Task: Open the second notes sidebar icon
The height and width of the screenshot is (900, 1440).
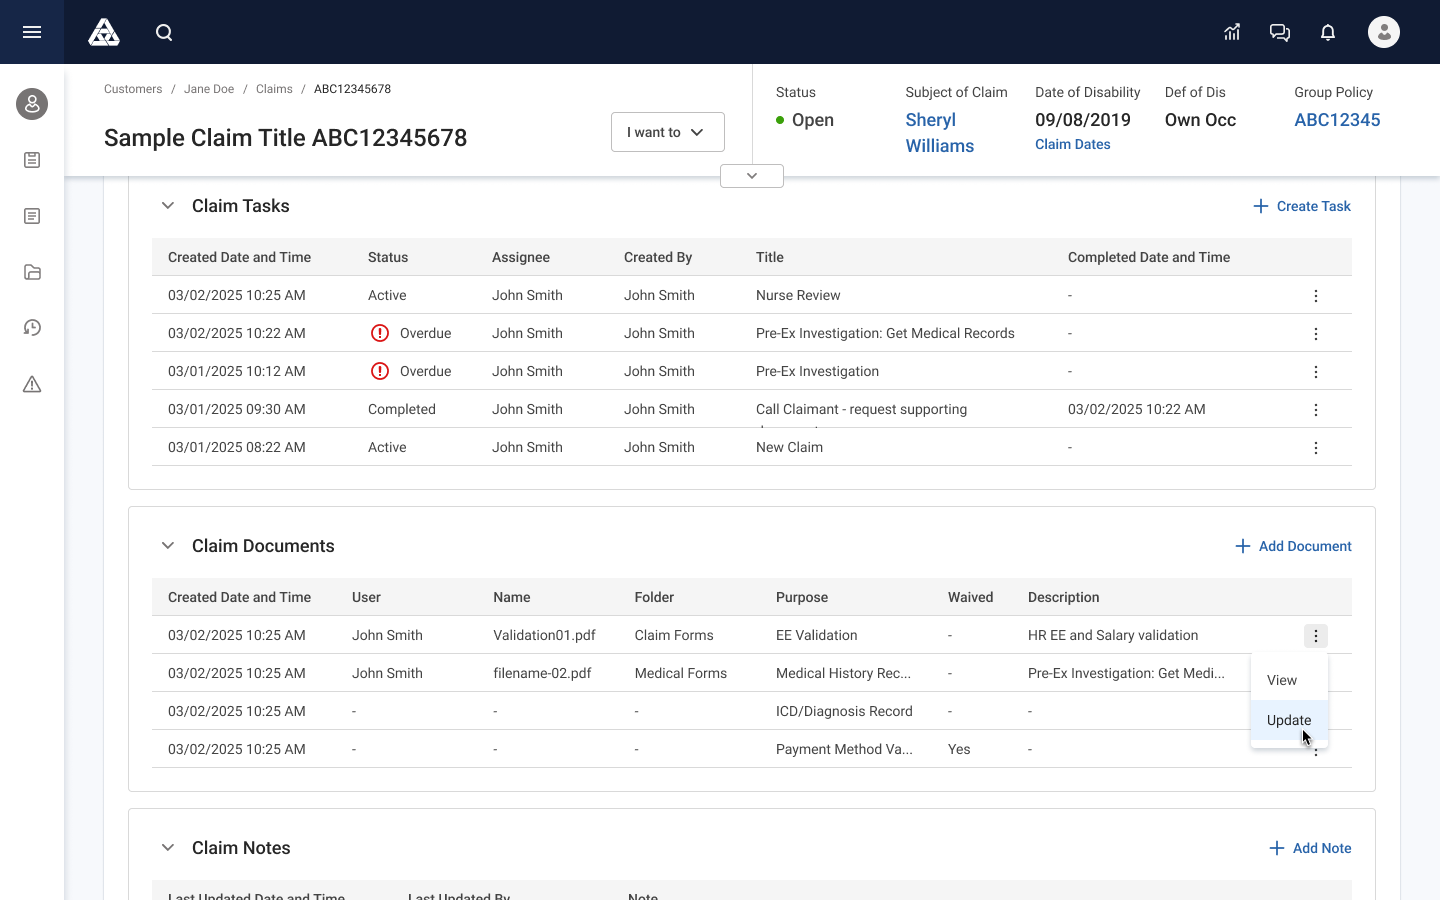Action: [x=32, y=216]
